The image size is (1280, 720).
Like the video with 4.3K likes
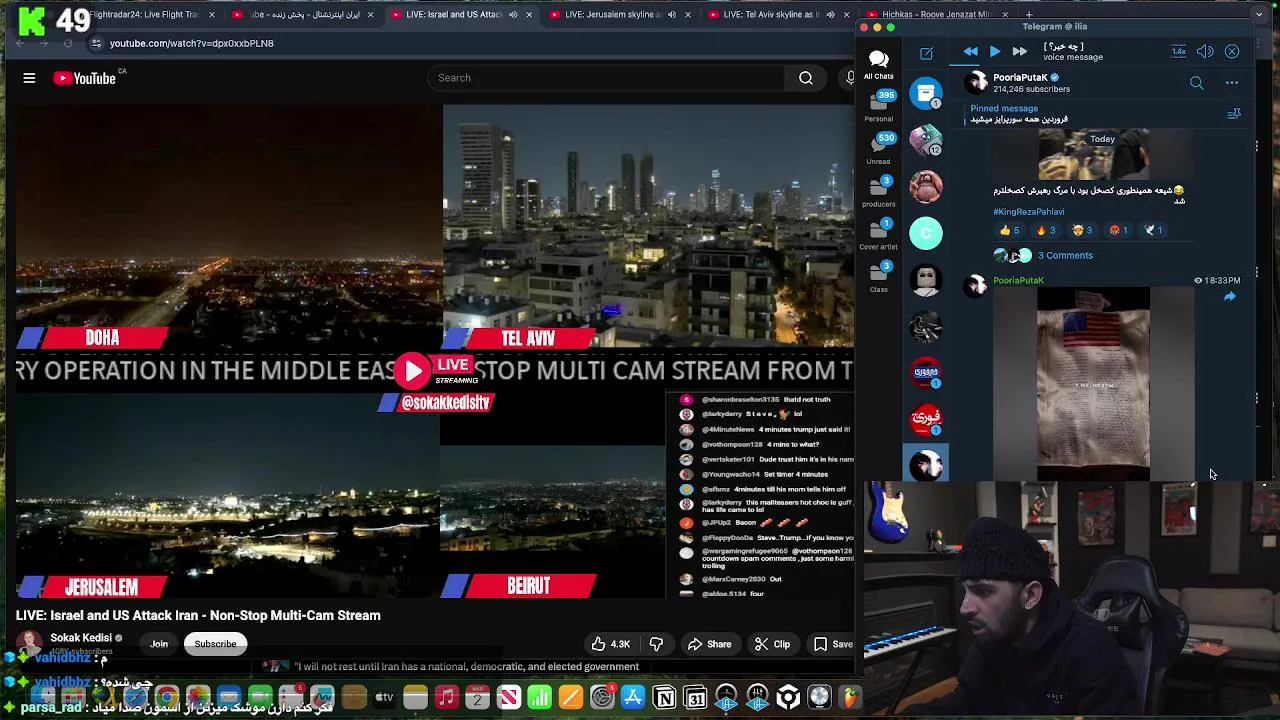coord(611,644)
